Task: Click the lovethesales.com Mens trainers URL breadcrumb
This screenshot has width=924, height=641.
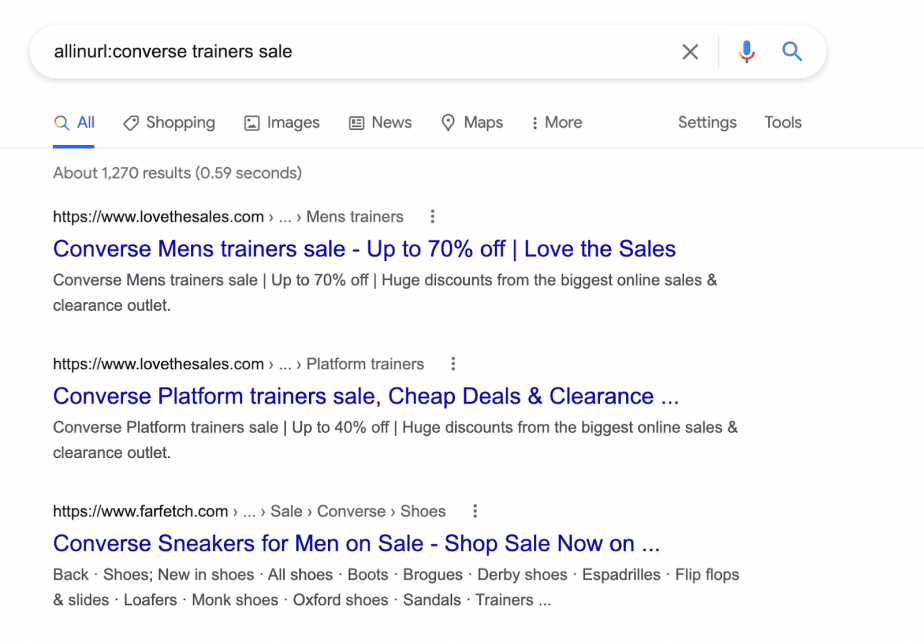Action: coord(228,217)
